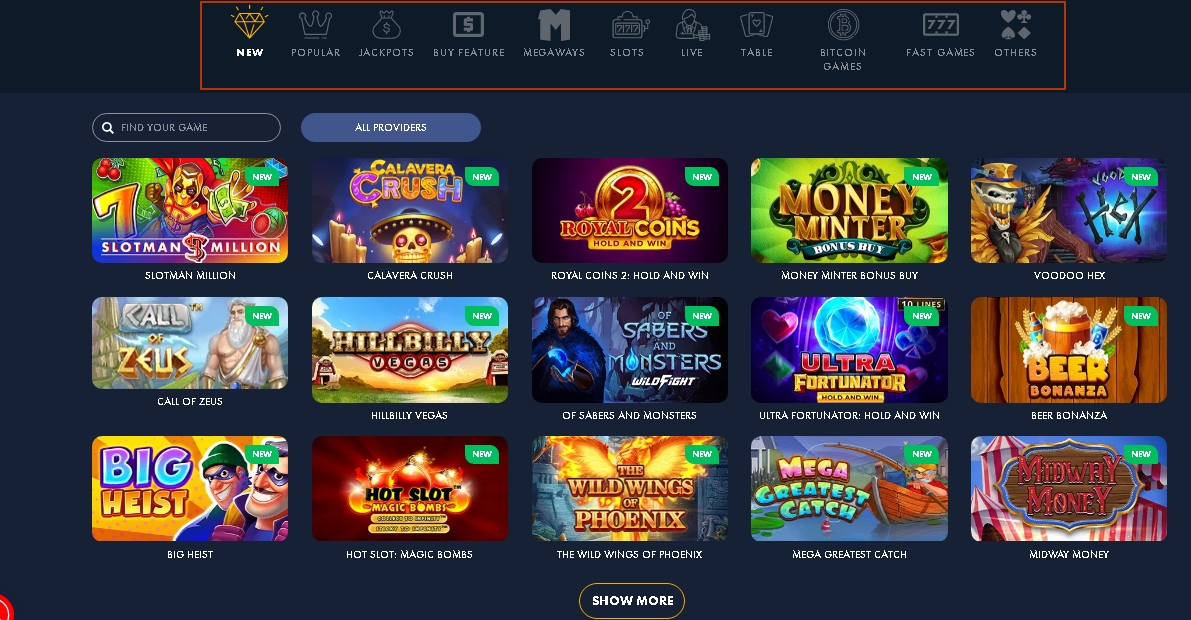This screenshot has width=1191, height=620.
Task: Click the Show More button
Action: pos(632,601)
